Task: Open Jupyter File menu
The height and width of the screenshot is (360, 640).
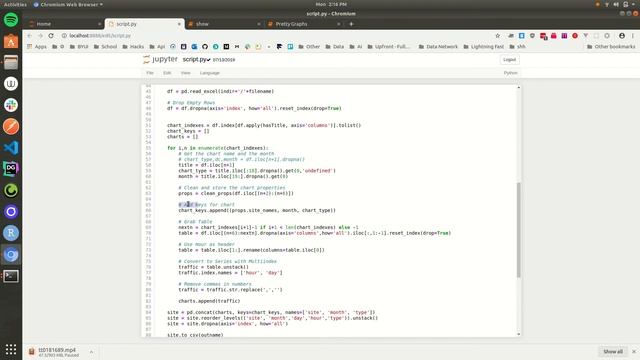Action: (x=150, y=73)
